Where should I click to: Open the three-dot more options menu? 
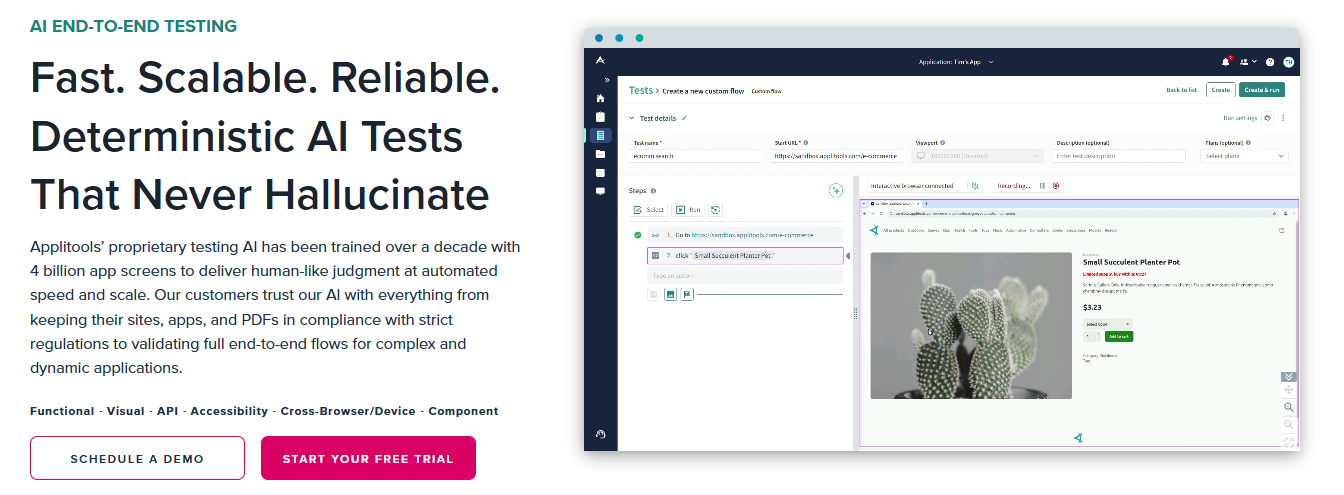click(x=1283, y=118)
